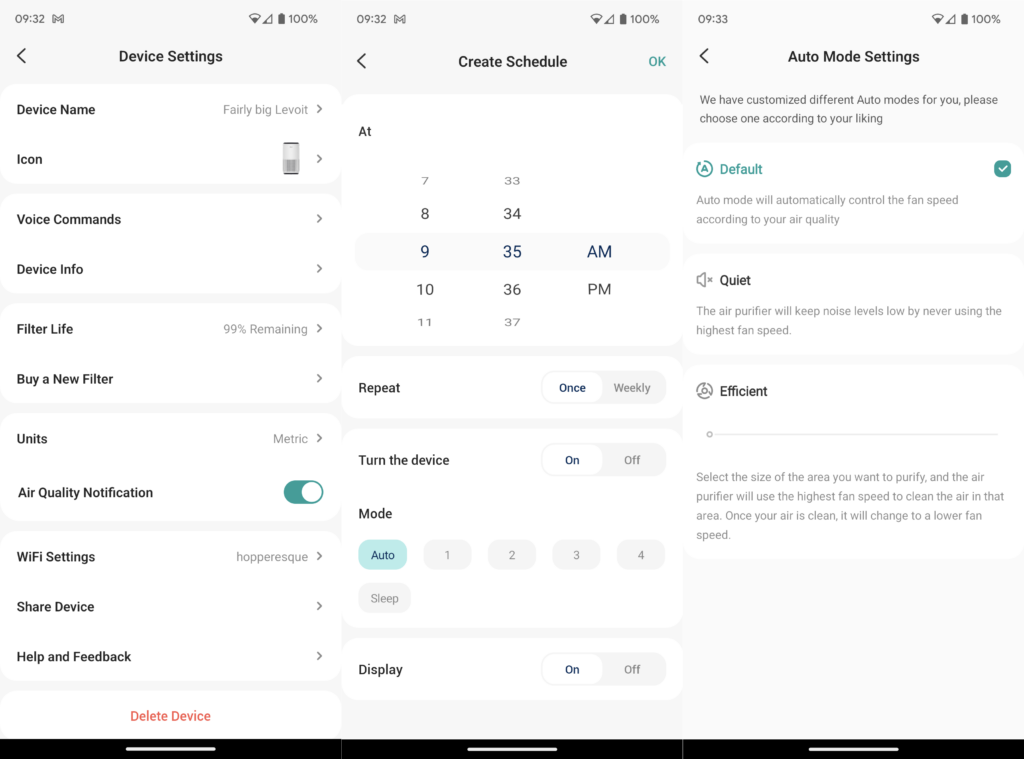Viewport: 1024px width, 759px height.
Task: Open the Share Device row label
Action: pos(56,607)
